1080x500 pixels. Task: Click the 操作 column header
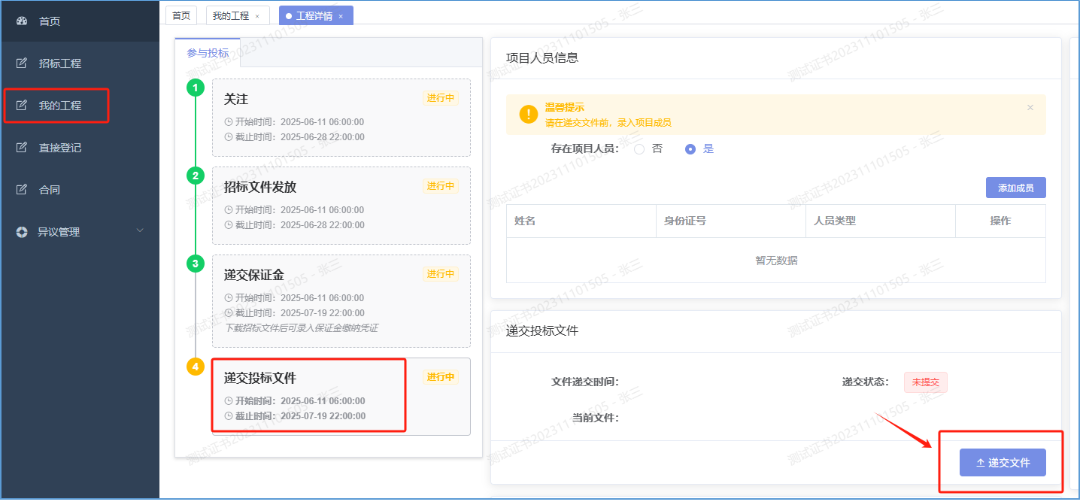point(1000,221)
